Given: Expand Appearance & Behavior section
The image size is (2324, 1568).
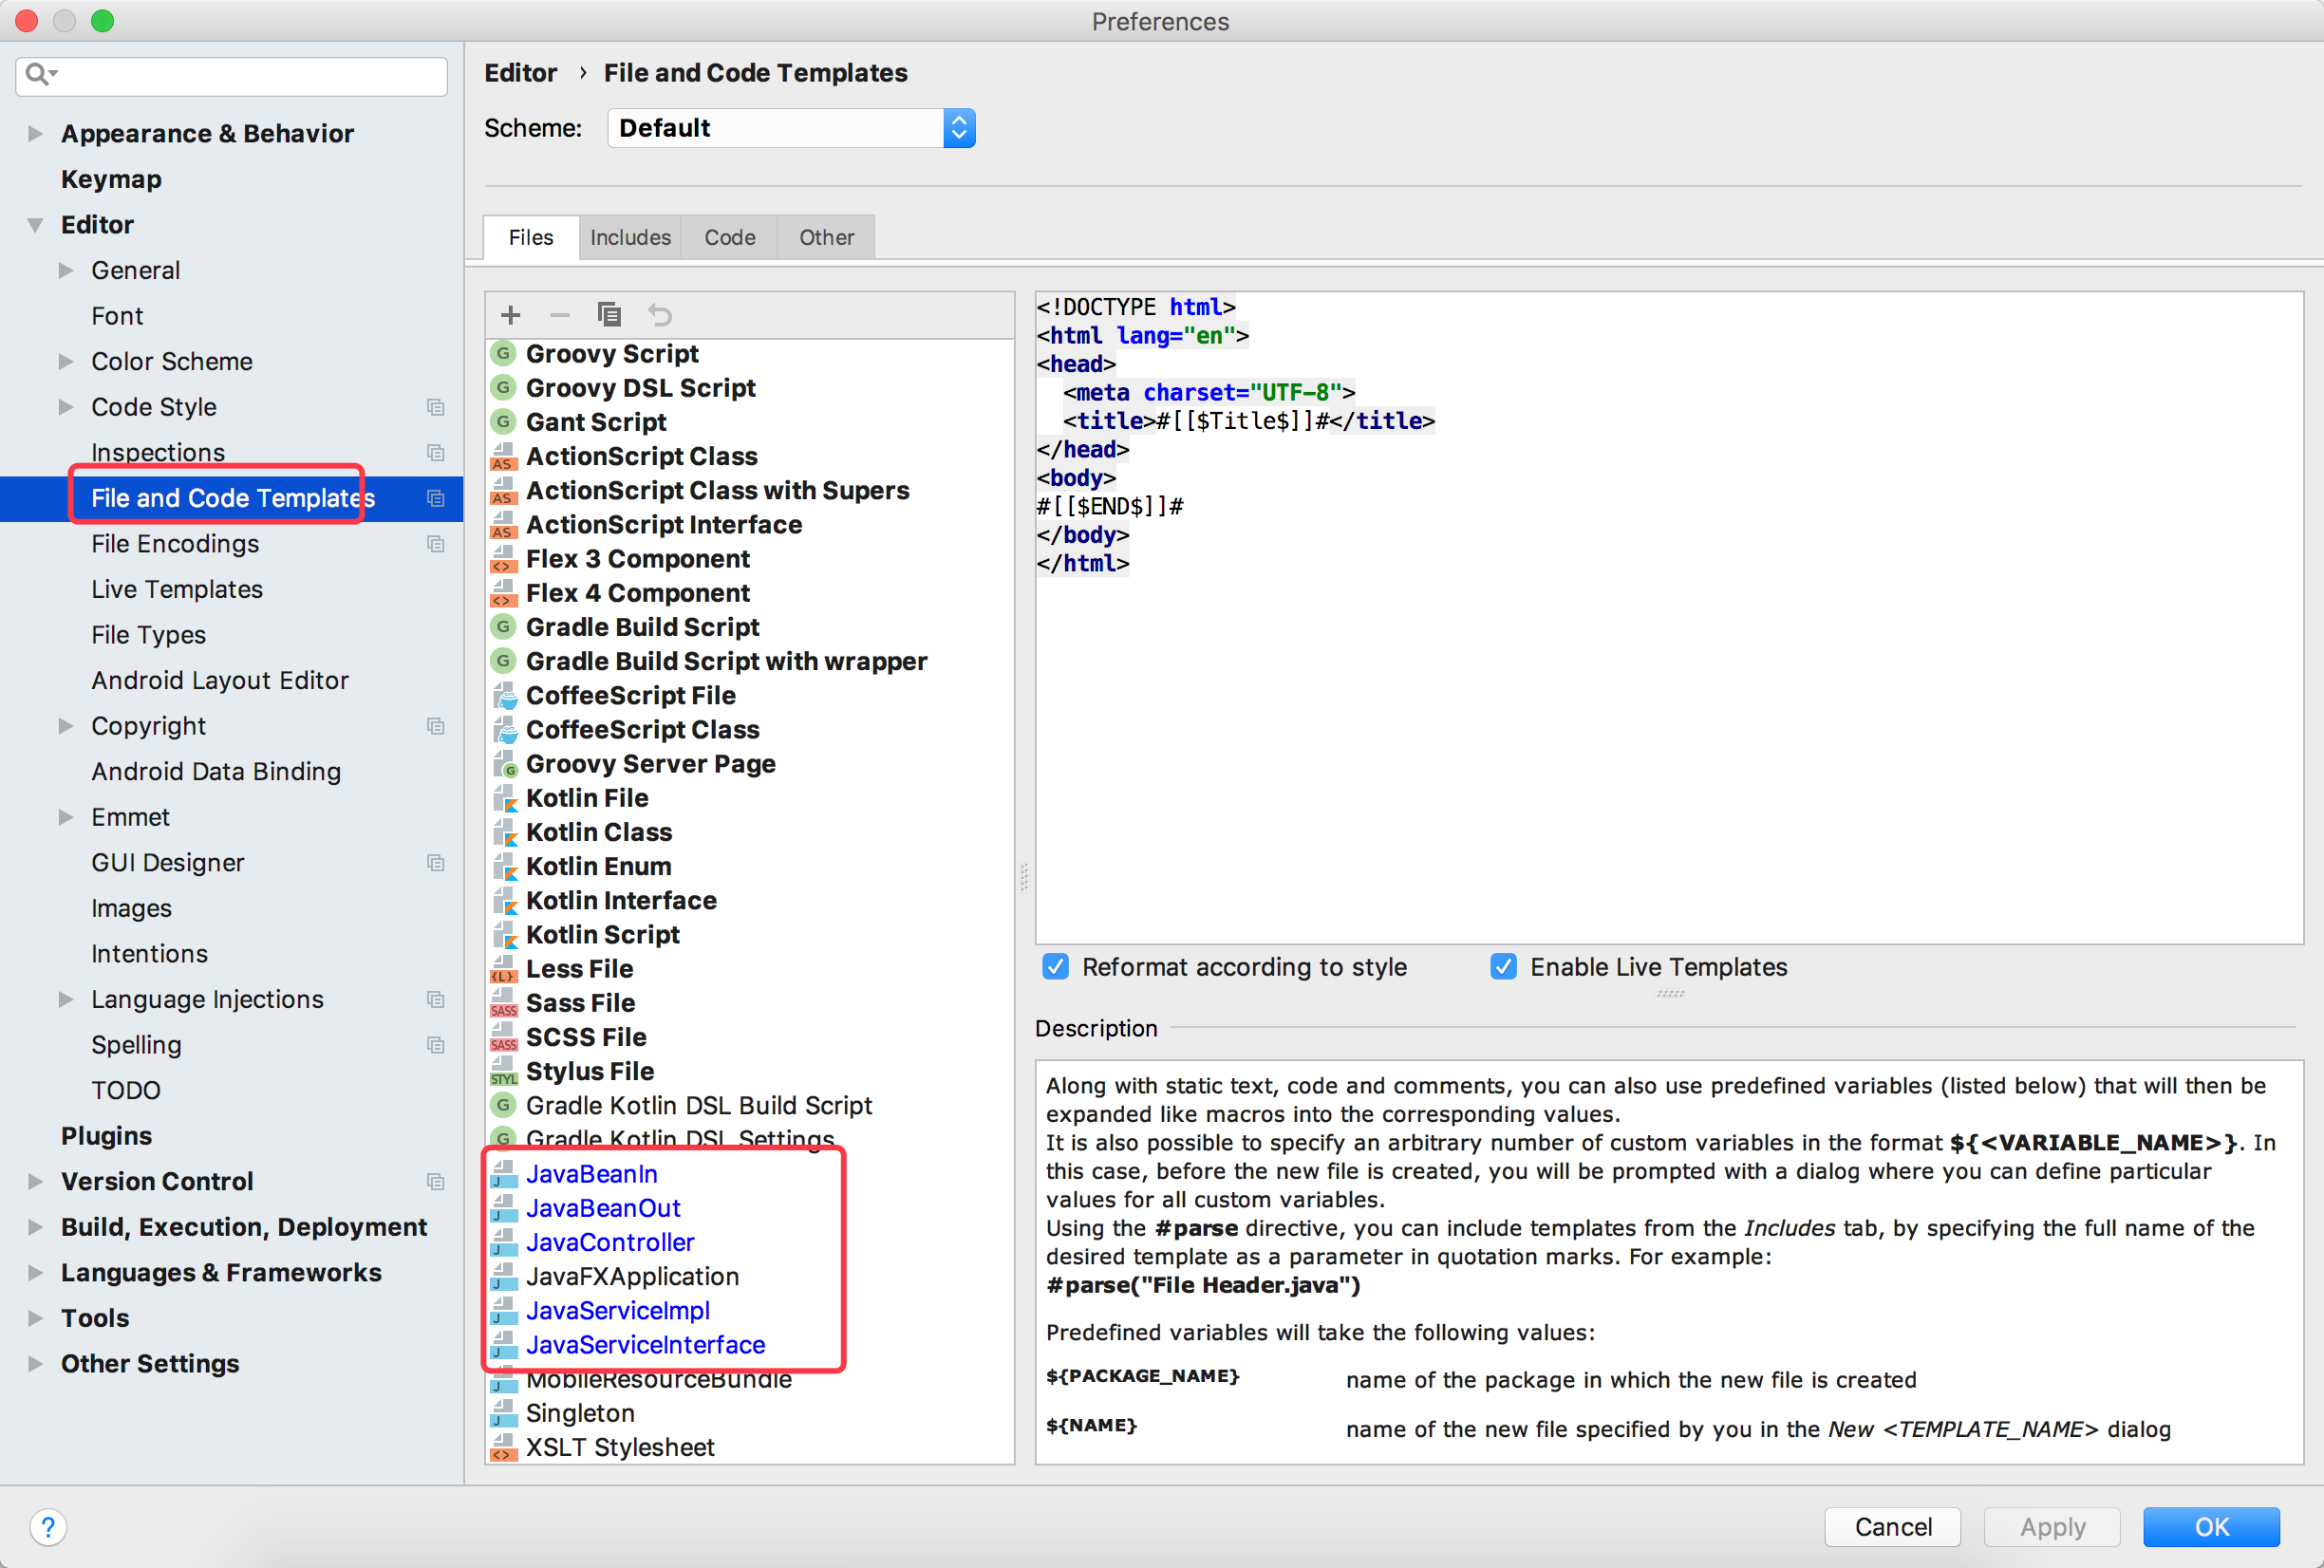Looking at the screenshot, I should [x=35, y=134].
